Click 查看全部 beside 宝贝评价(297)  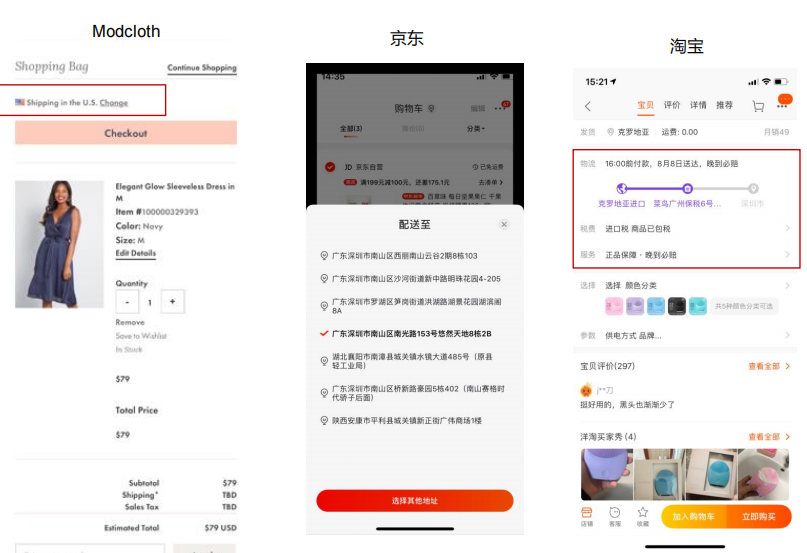pyautogui.click(x=768, y=366)
